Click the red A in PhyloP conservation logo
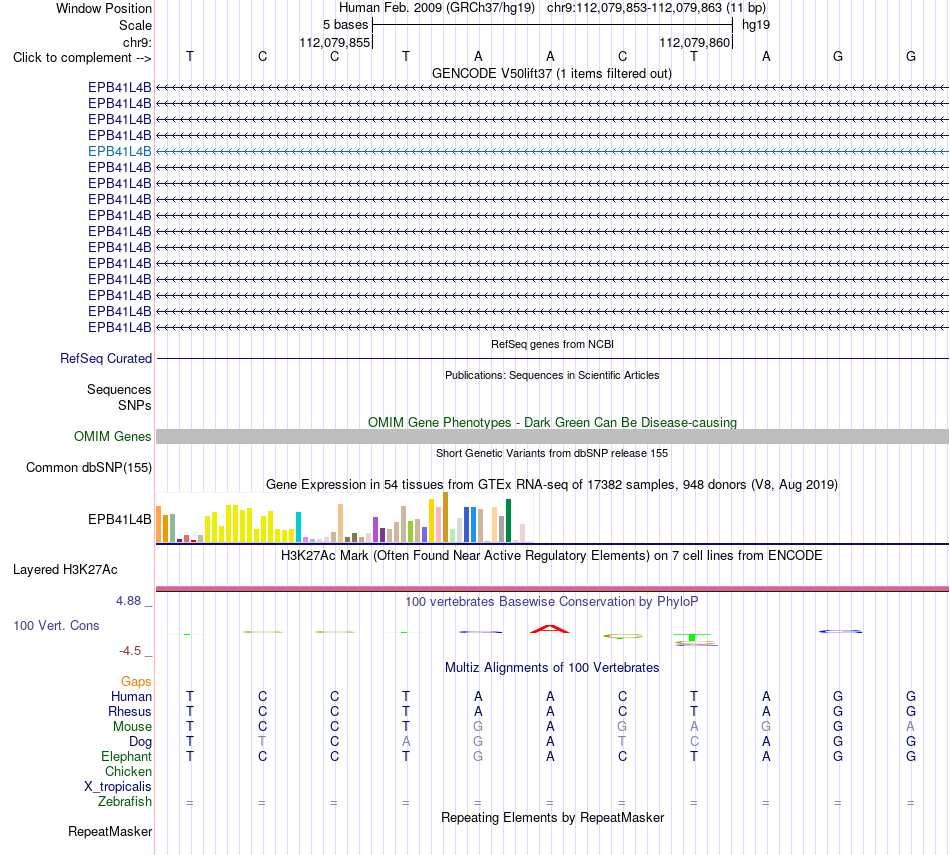The height and width of the screenshot is (855, 950). coord(550,629)
